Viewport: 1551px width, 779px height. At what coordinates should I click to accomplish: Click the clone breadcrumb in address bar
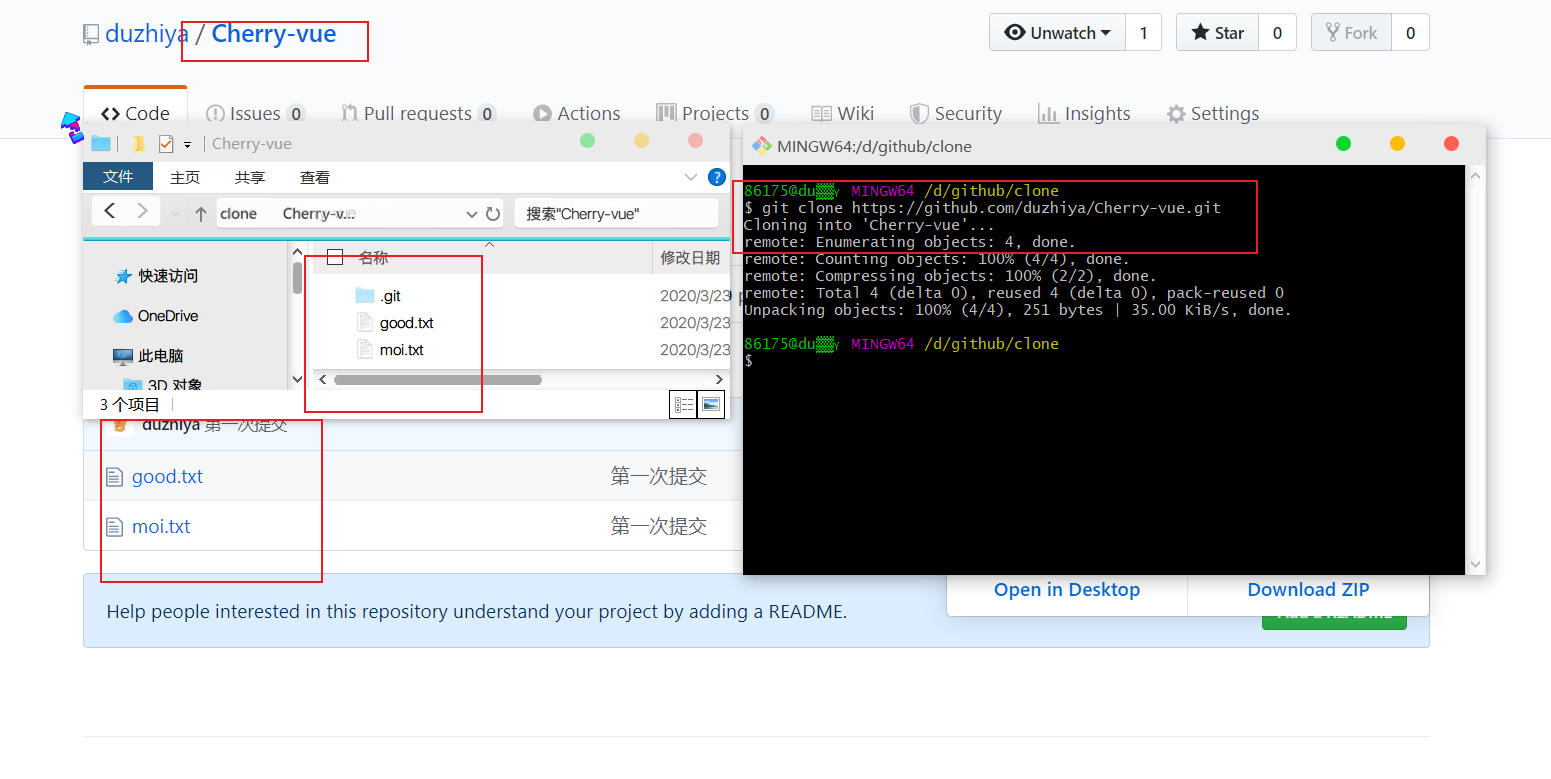(239, 214)
